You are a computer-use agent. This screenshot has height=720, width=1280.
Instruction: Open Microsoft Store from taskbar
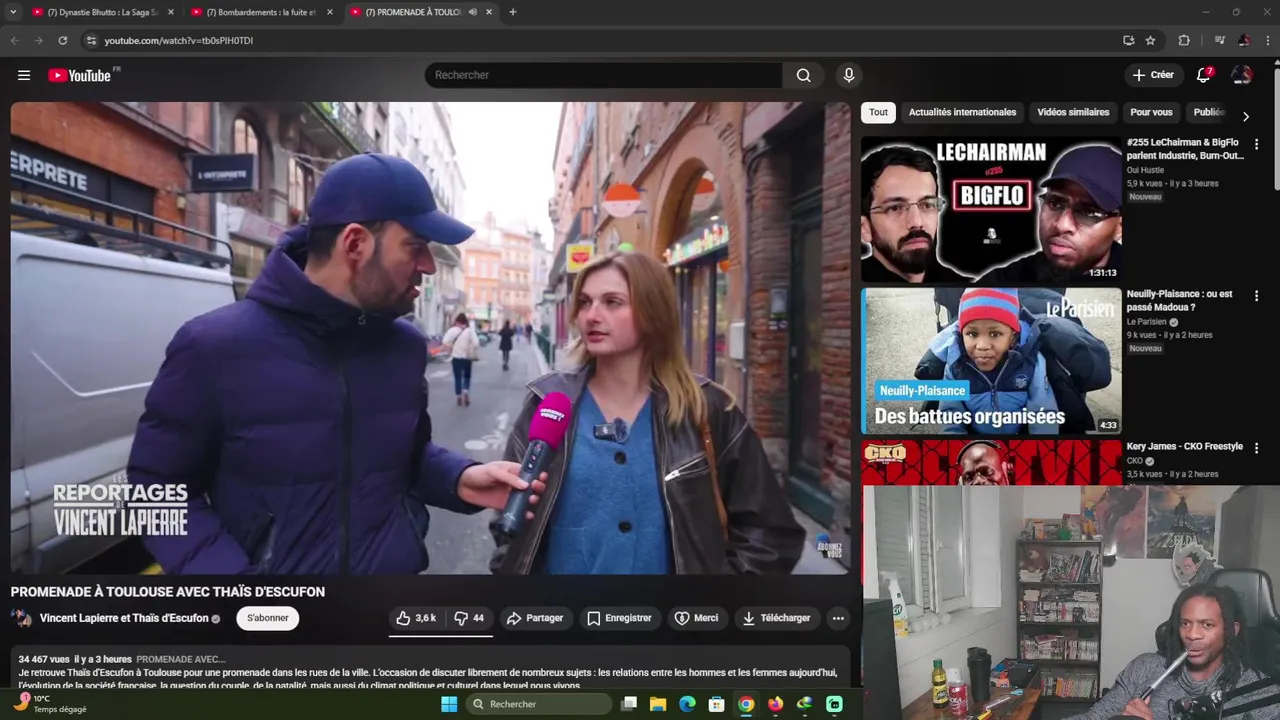(716, 704)
